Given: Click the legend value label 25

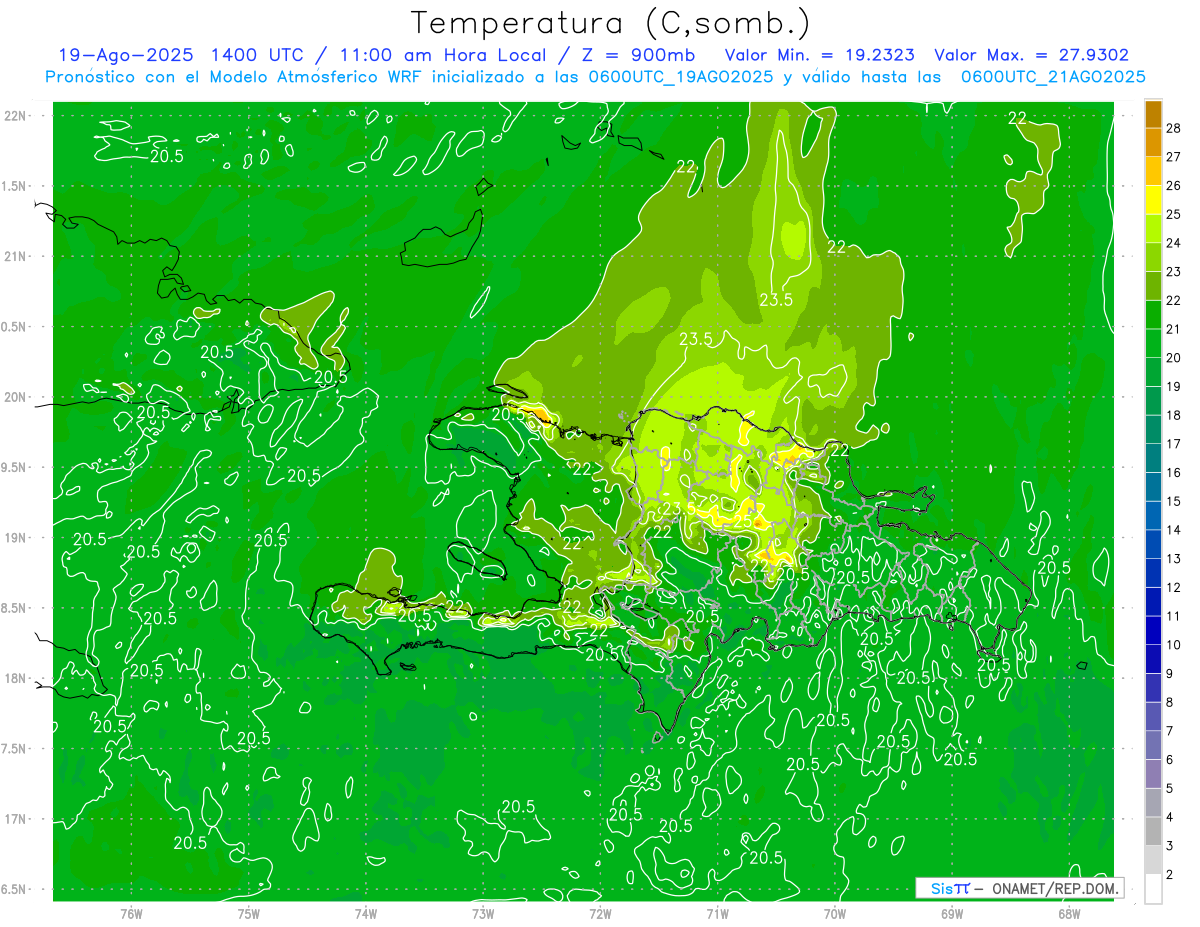Looking at the screenshot, I should coord(1174,214).
